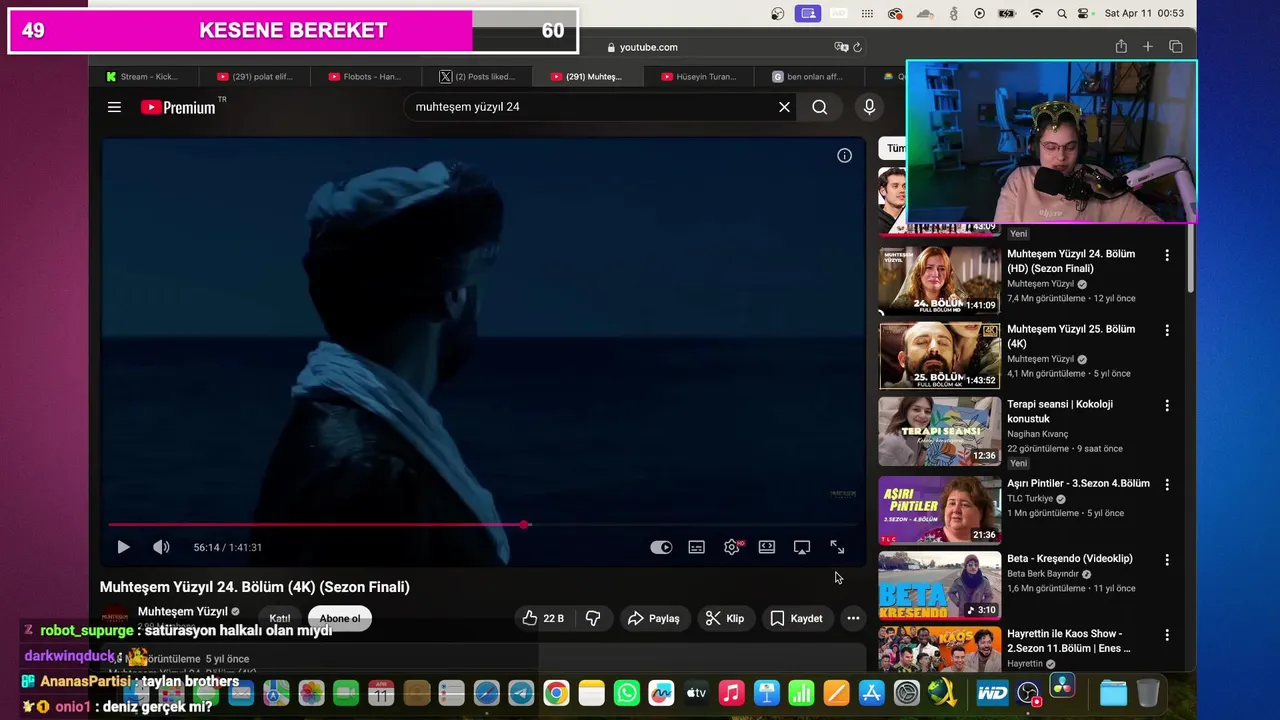Toggle subtitles with the captions button
Viewport: 1280px width, 720px height.
(696, 547)
